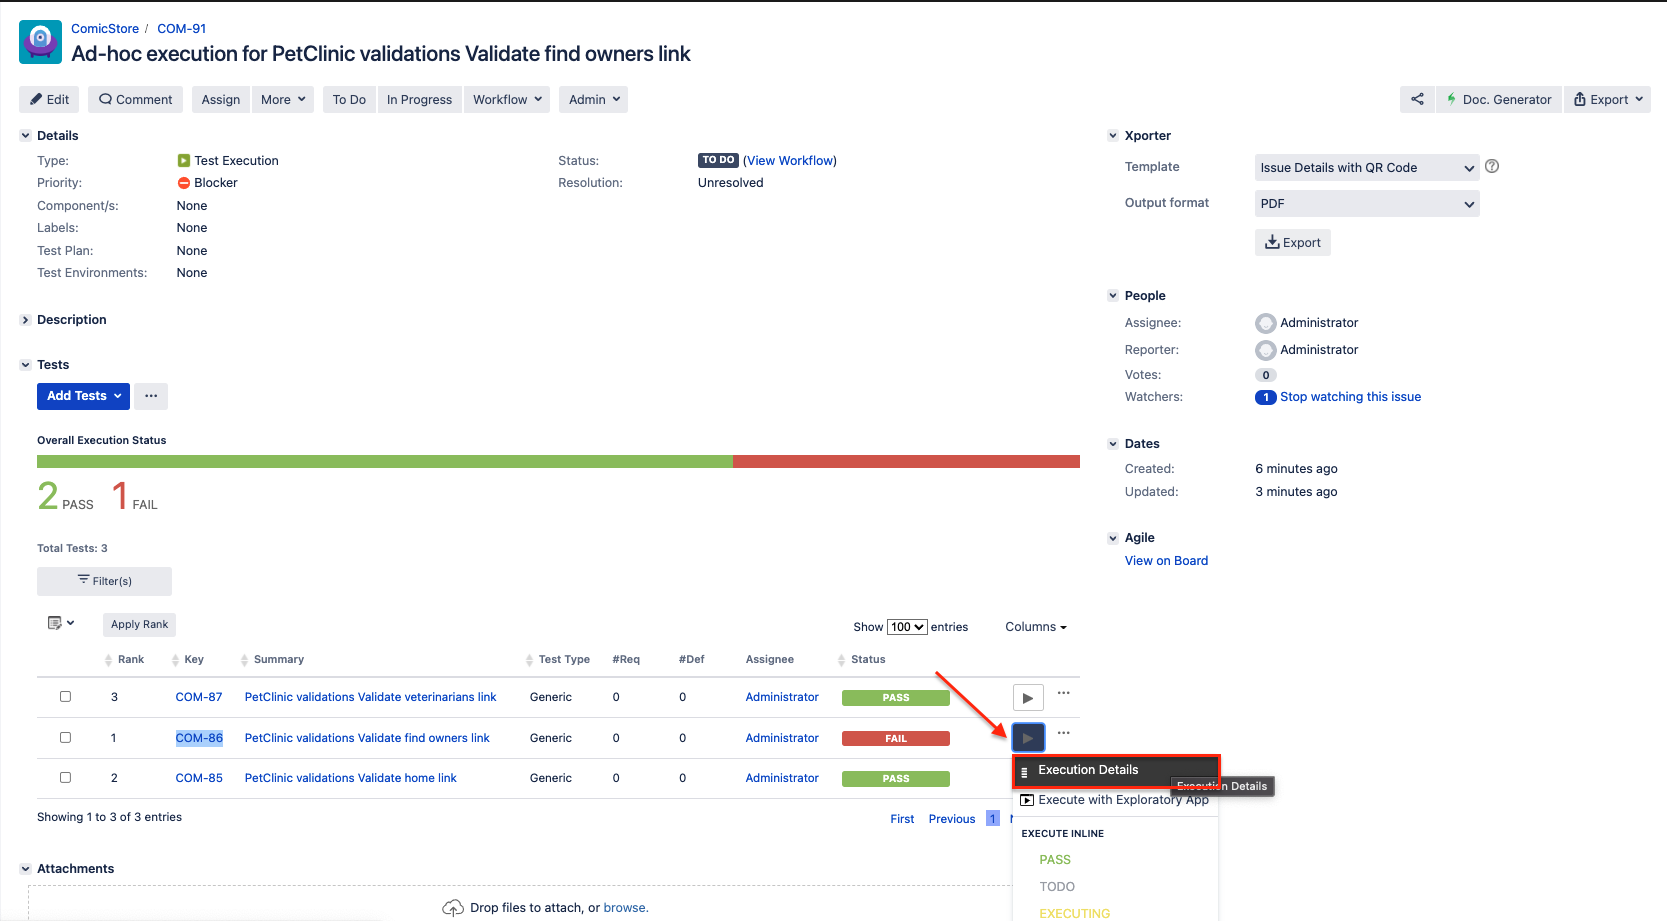
Task: Set inline status to TODO
Action: 1057,887
